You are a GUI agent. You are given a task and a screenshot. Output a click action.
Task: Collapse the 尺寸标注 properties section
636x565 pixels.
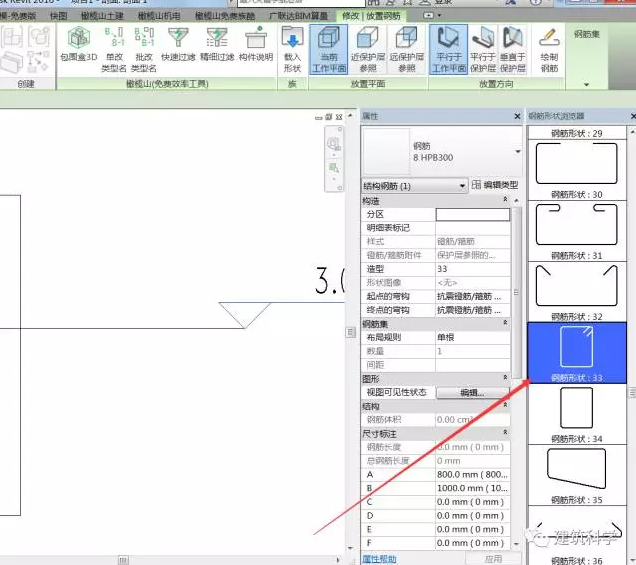505,432
